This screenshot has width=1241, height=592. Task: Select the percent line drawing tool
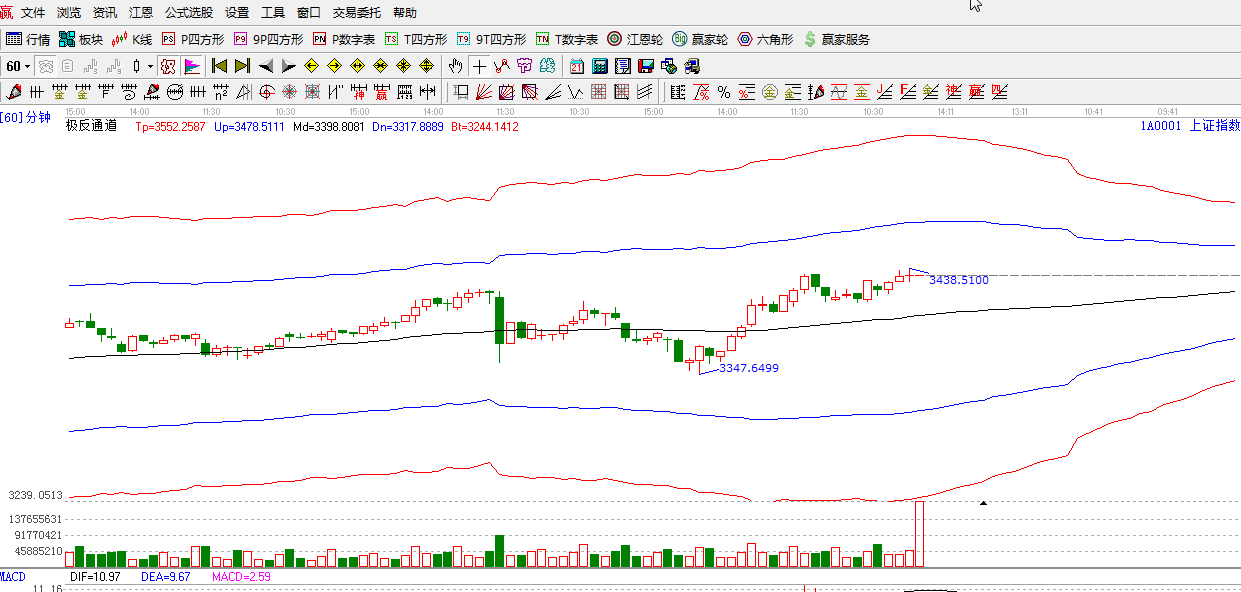tap(723, 92)
